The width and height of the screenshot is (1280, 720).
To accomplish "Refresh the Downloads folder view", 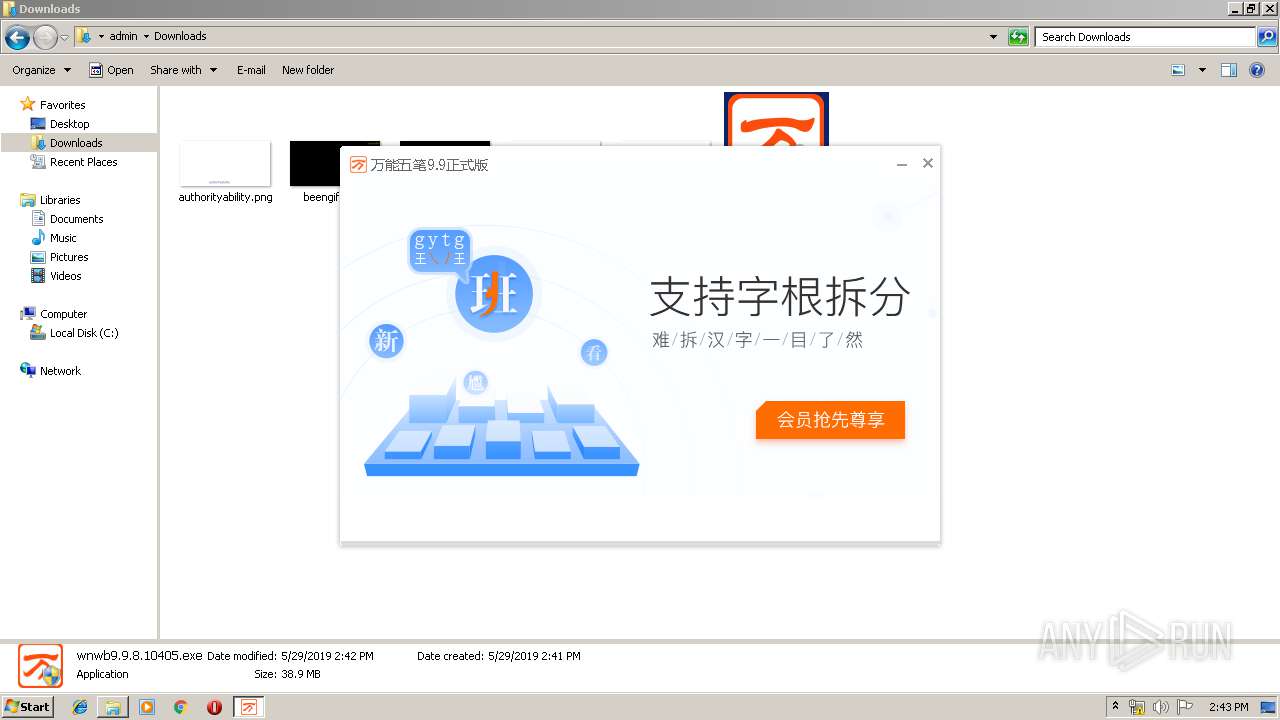I will (x=1018, y=37).
